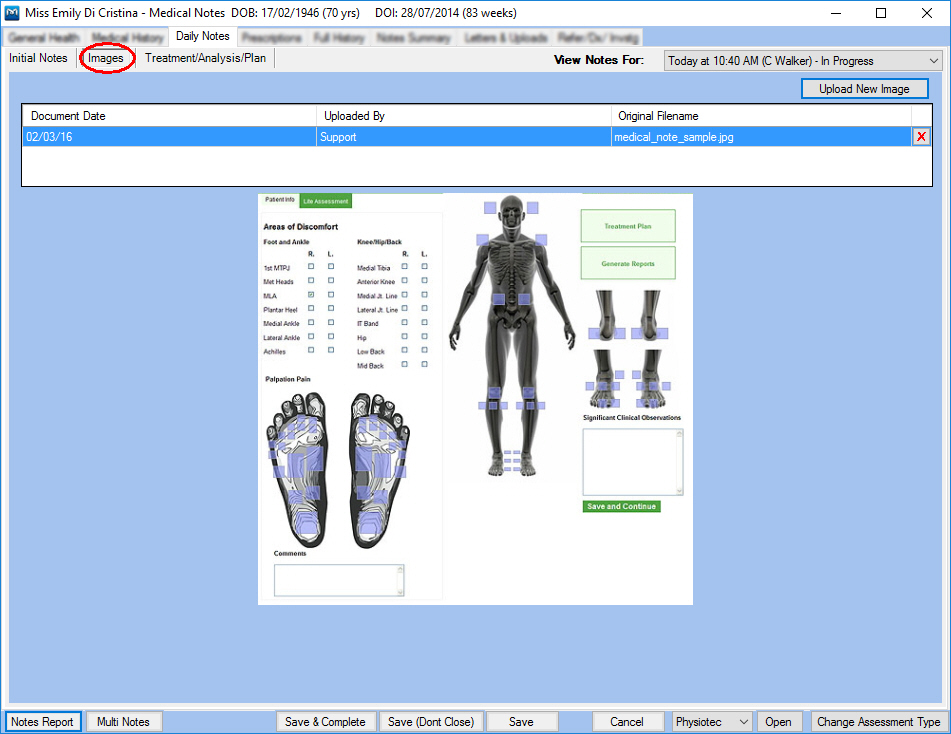Select the Treatment/Analysis/Plan tab

205,58
